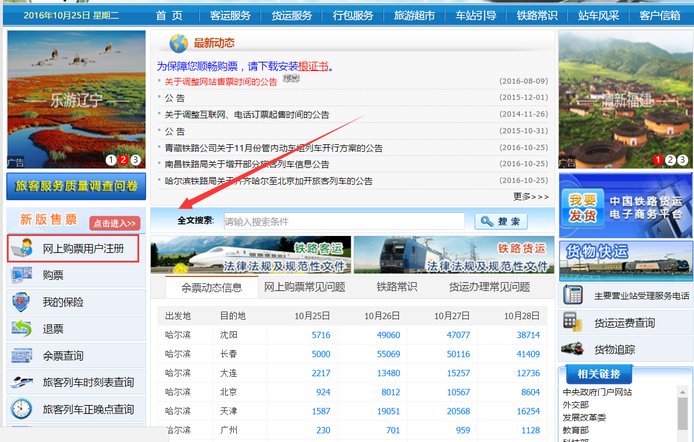
Task: Click the 购票 ticket purchase icon
Action: (22, 275)
